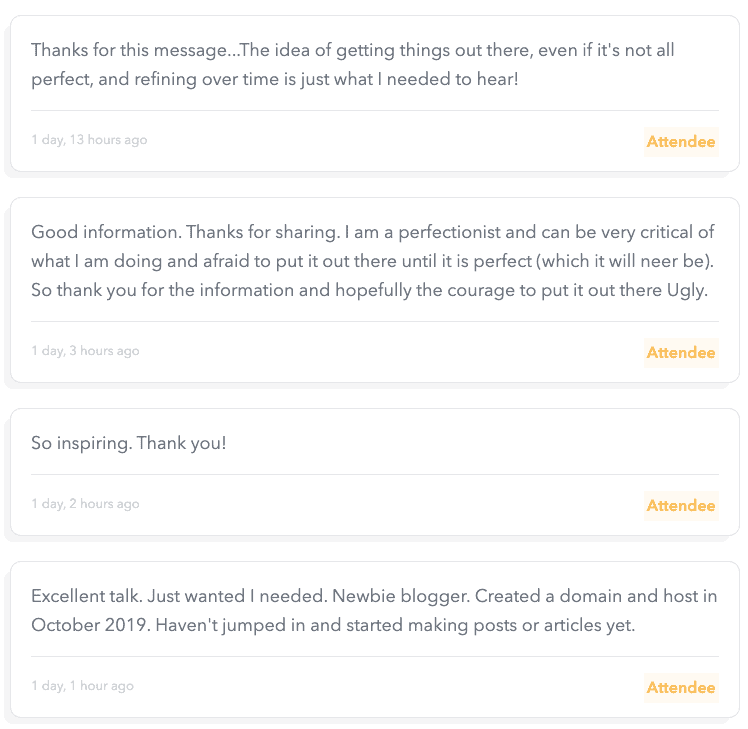The width and height of the screenshot is (748, 729).
Task: Click the '1 day, 2 hours ago' timestamp
Action: click(x=85, y=504)
